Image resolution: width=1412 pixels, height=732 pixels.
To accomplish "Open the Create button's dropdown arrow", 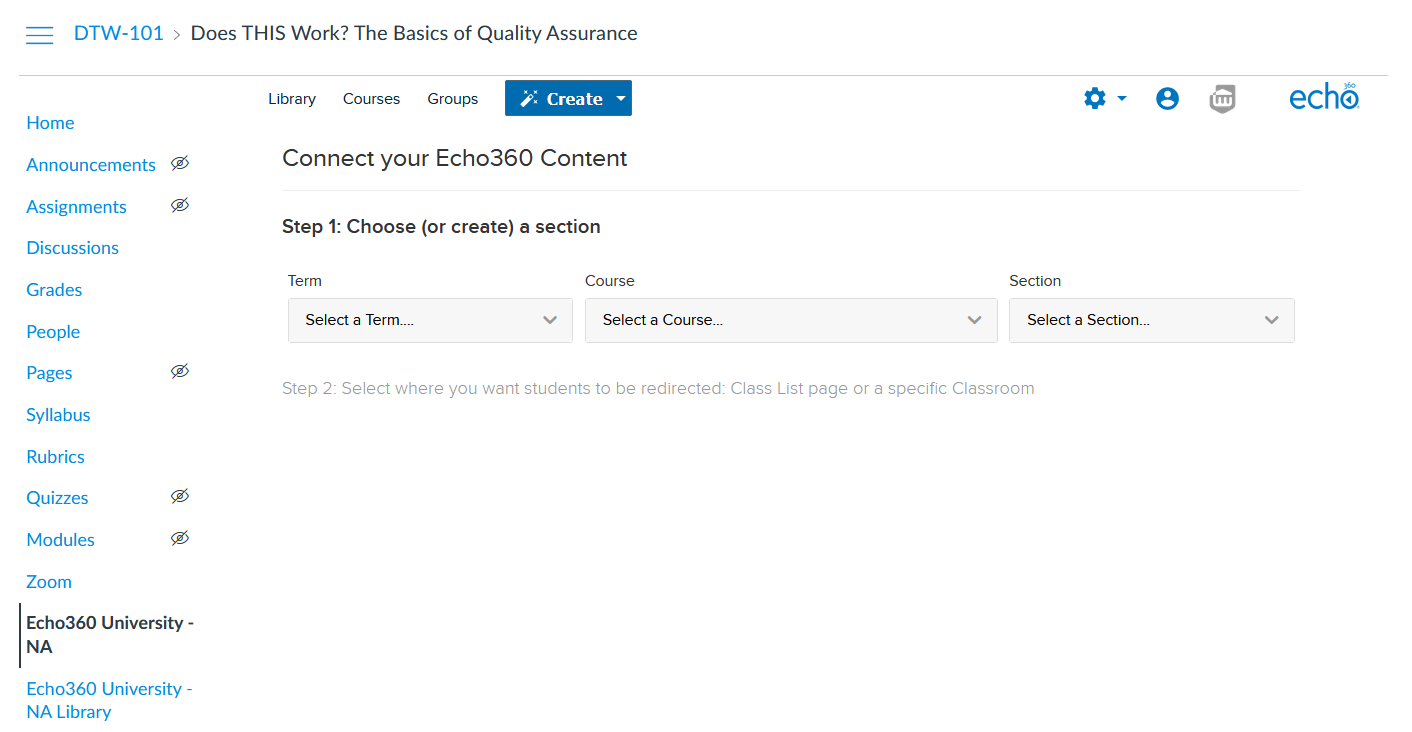I will coord(621,98).
